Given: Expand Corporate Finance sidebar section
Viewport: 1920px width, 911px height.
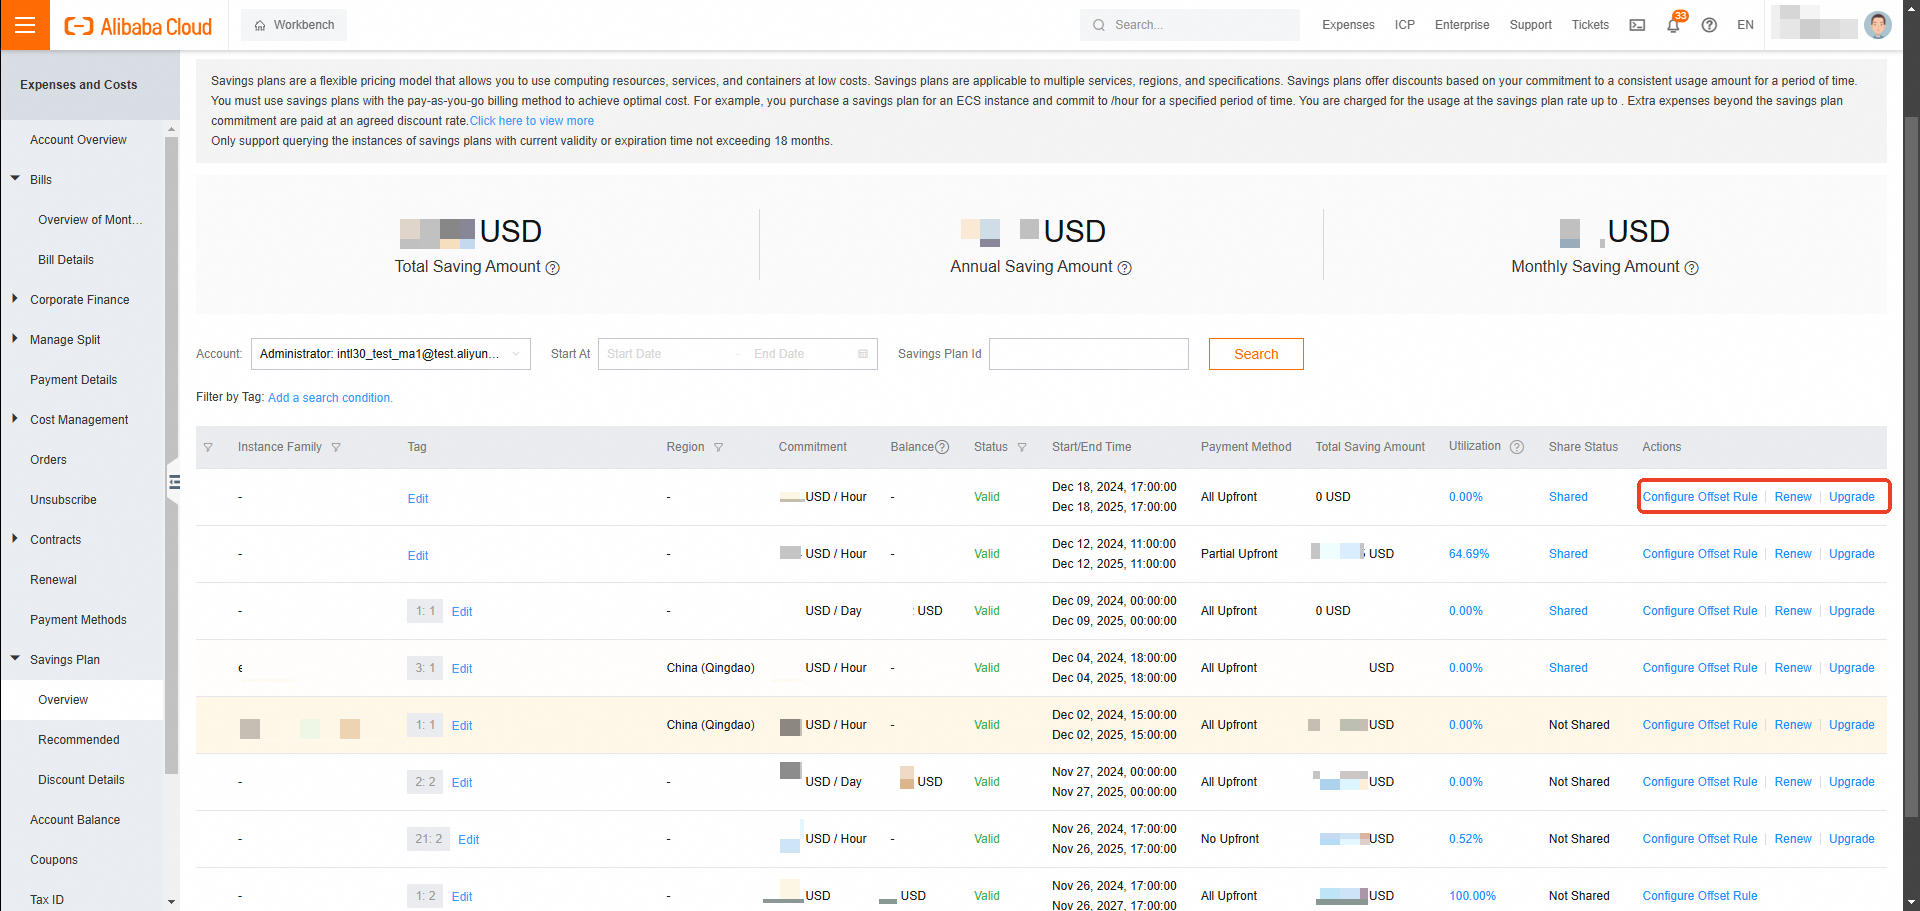Looking at the screenshot, I should point(15,299).
